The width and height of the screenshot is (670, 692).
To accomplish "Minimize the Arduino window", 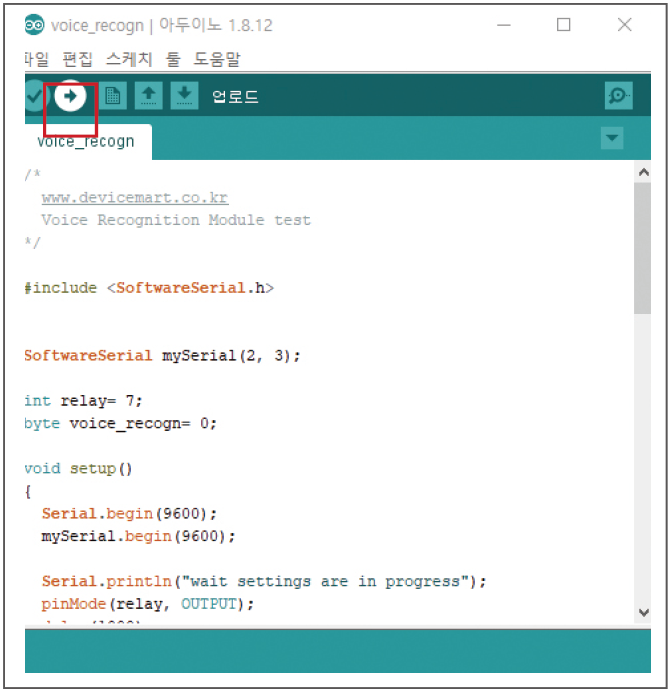I will [x=504, y=25].
